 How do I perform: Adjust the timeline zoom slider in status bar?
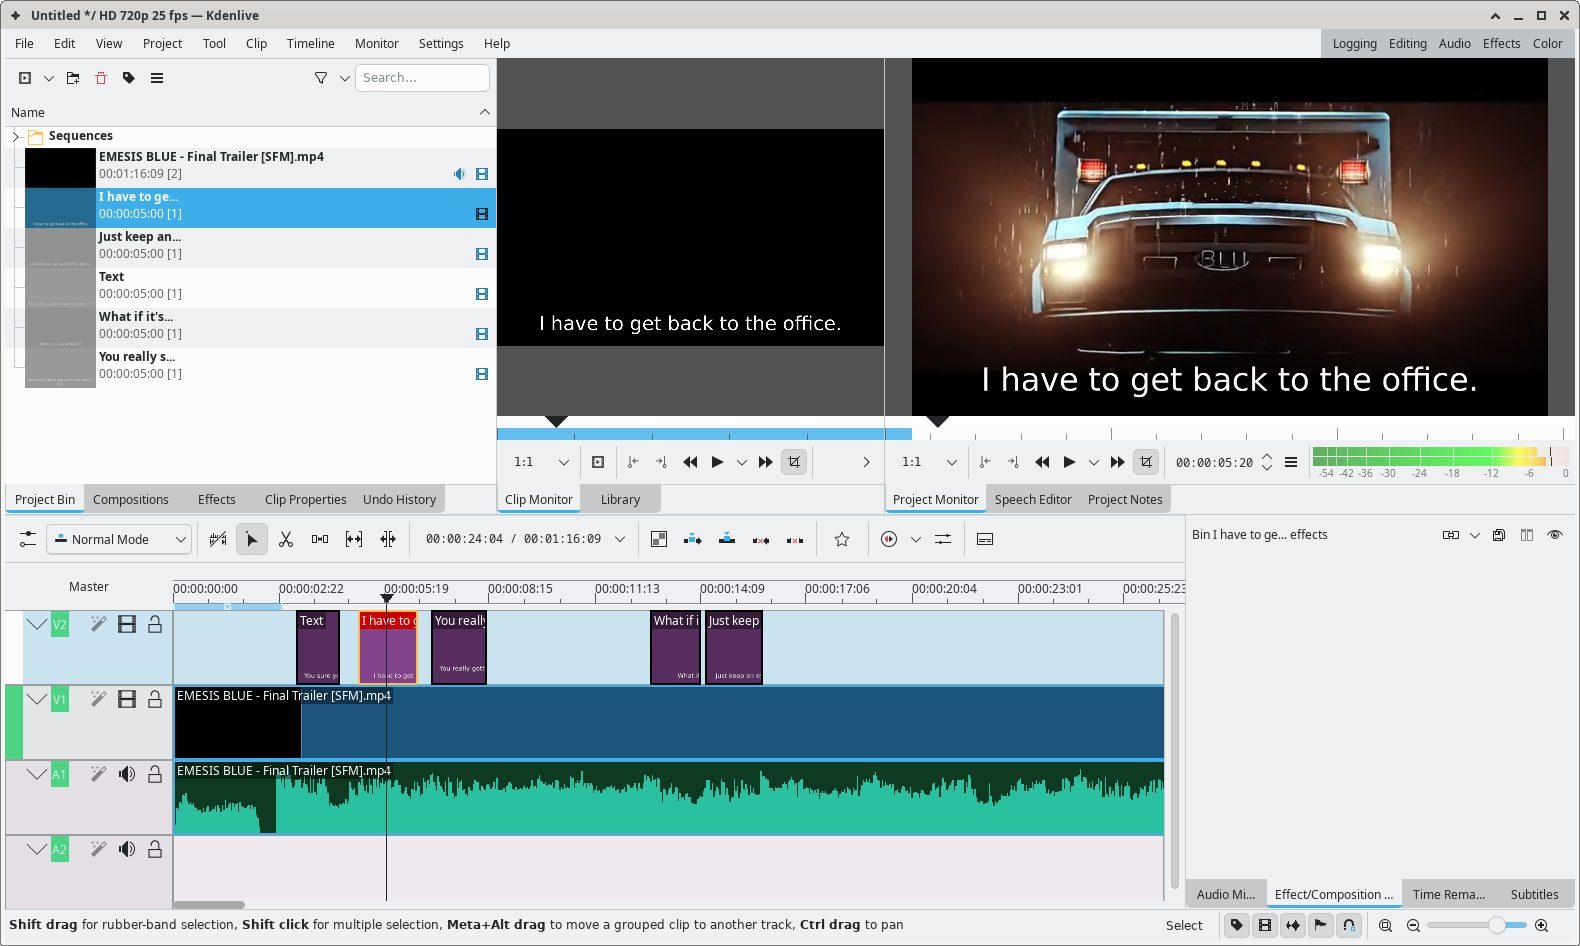(1478, 926)
